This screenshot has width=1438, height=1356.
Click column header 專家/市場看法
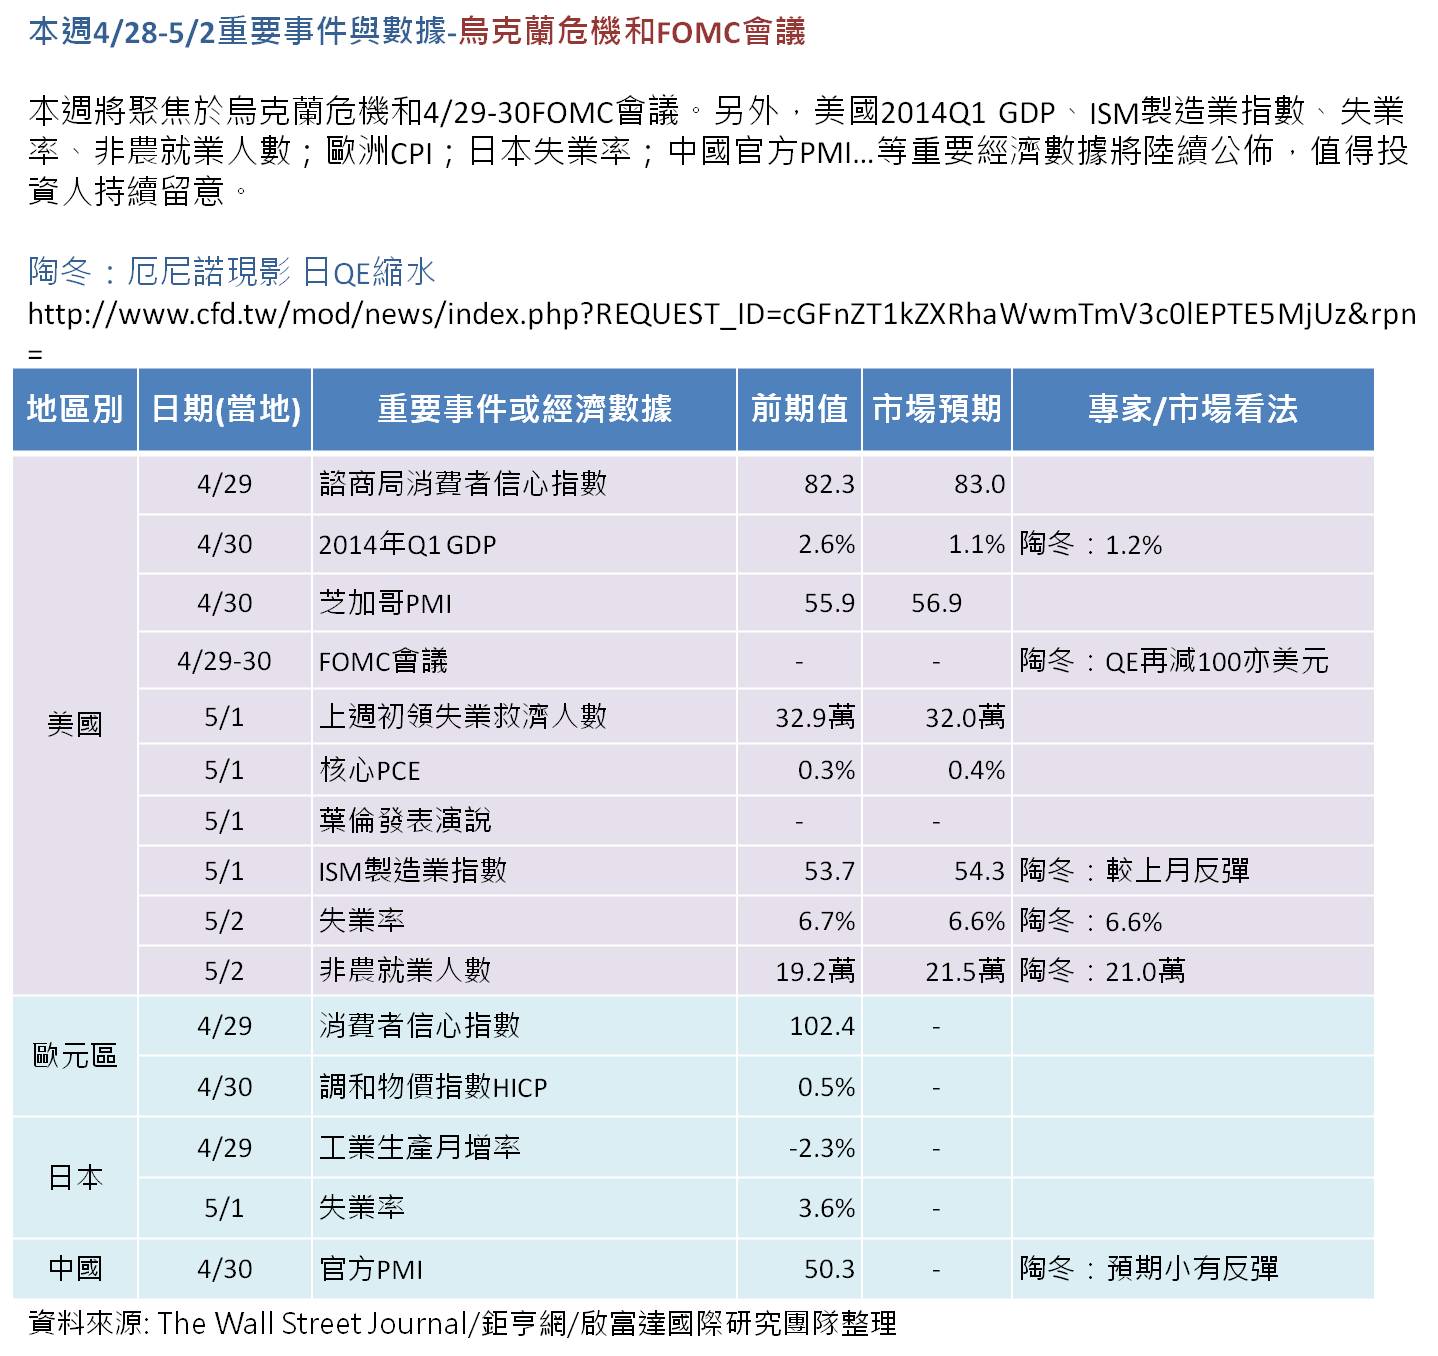click(1193, 409)
